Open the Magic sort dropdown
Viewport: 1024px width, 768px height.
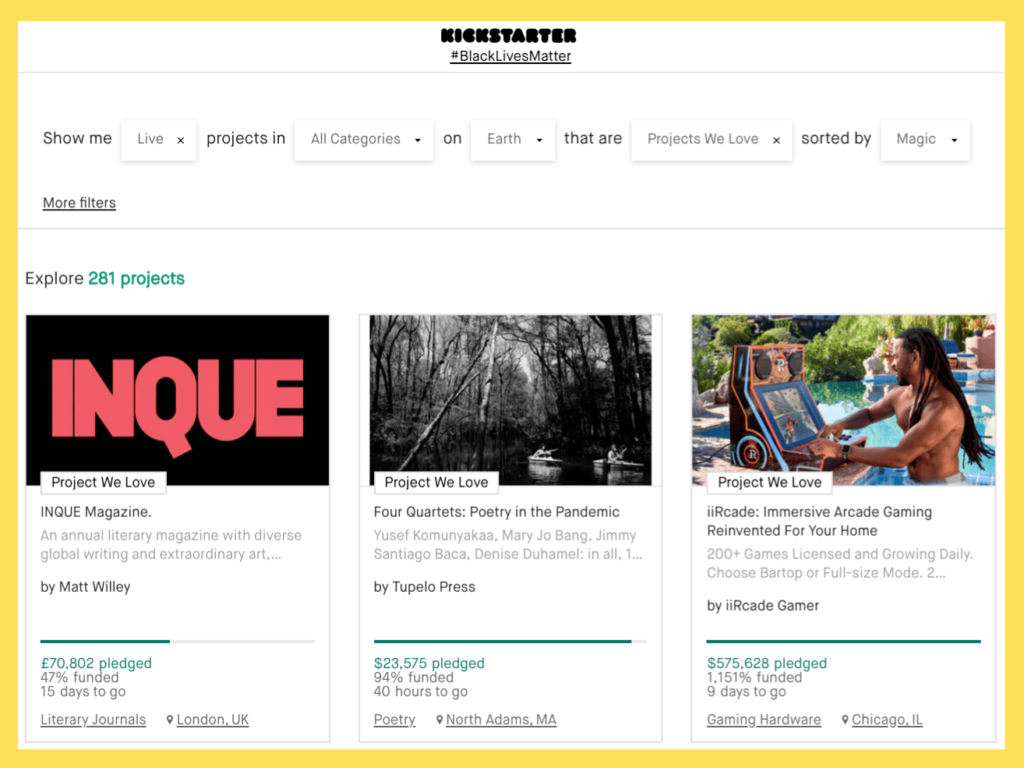click(x=925, y=139)
